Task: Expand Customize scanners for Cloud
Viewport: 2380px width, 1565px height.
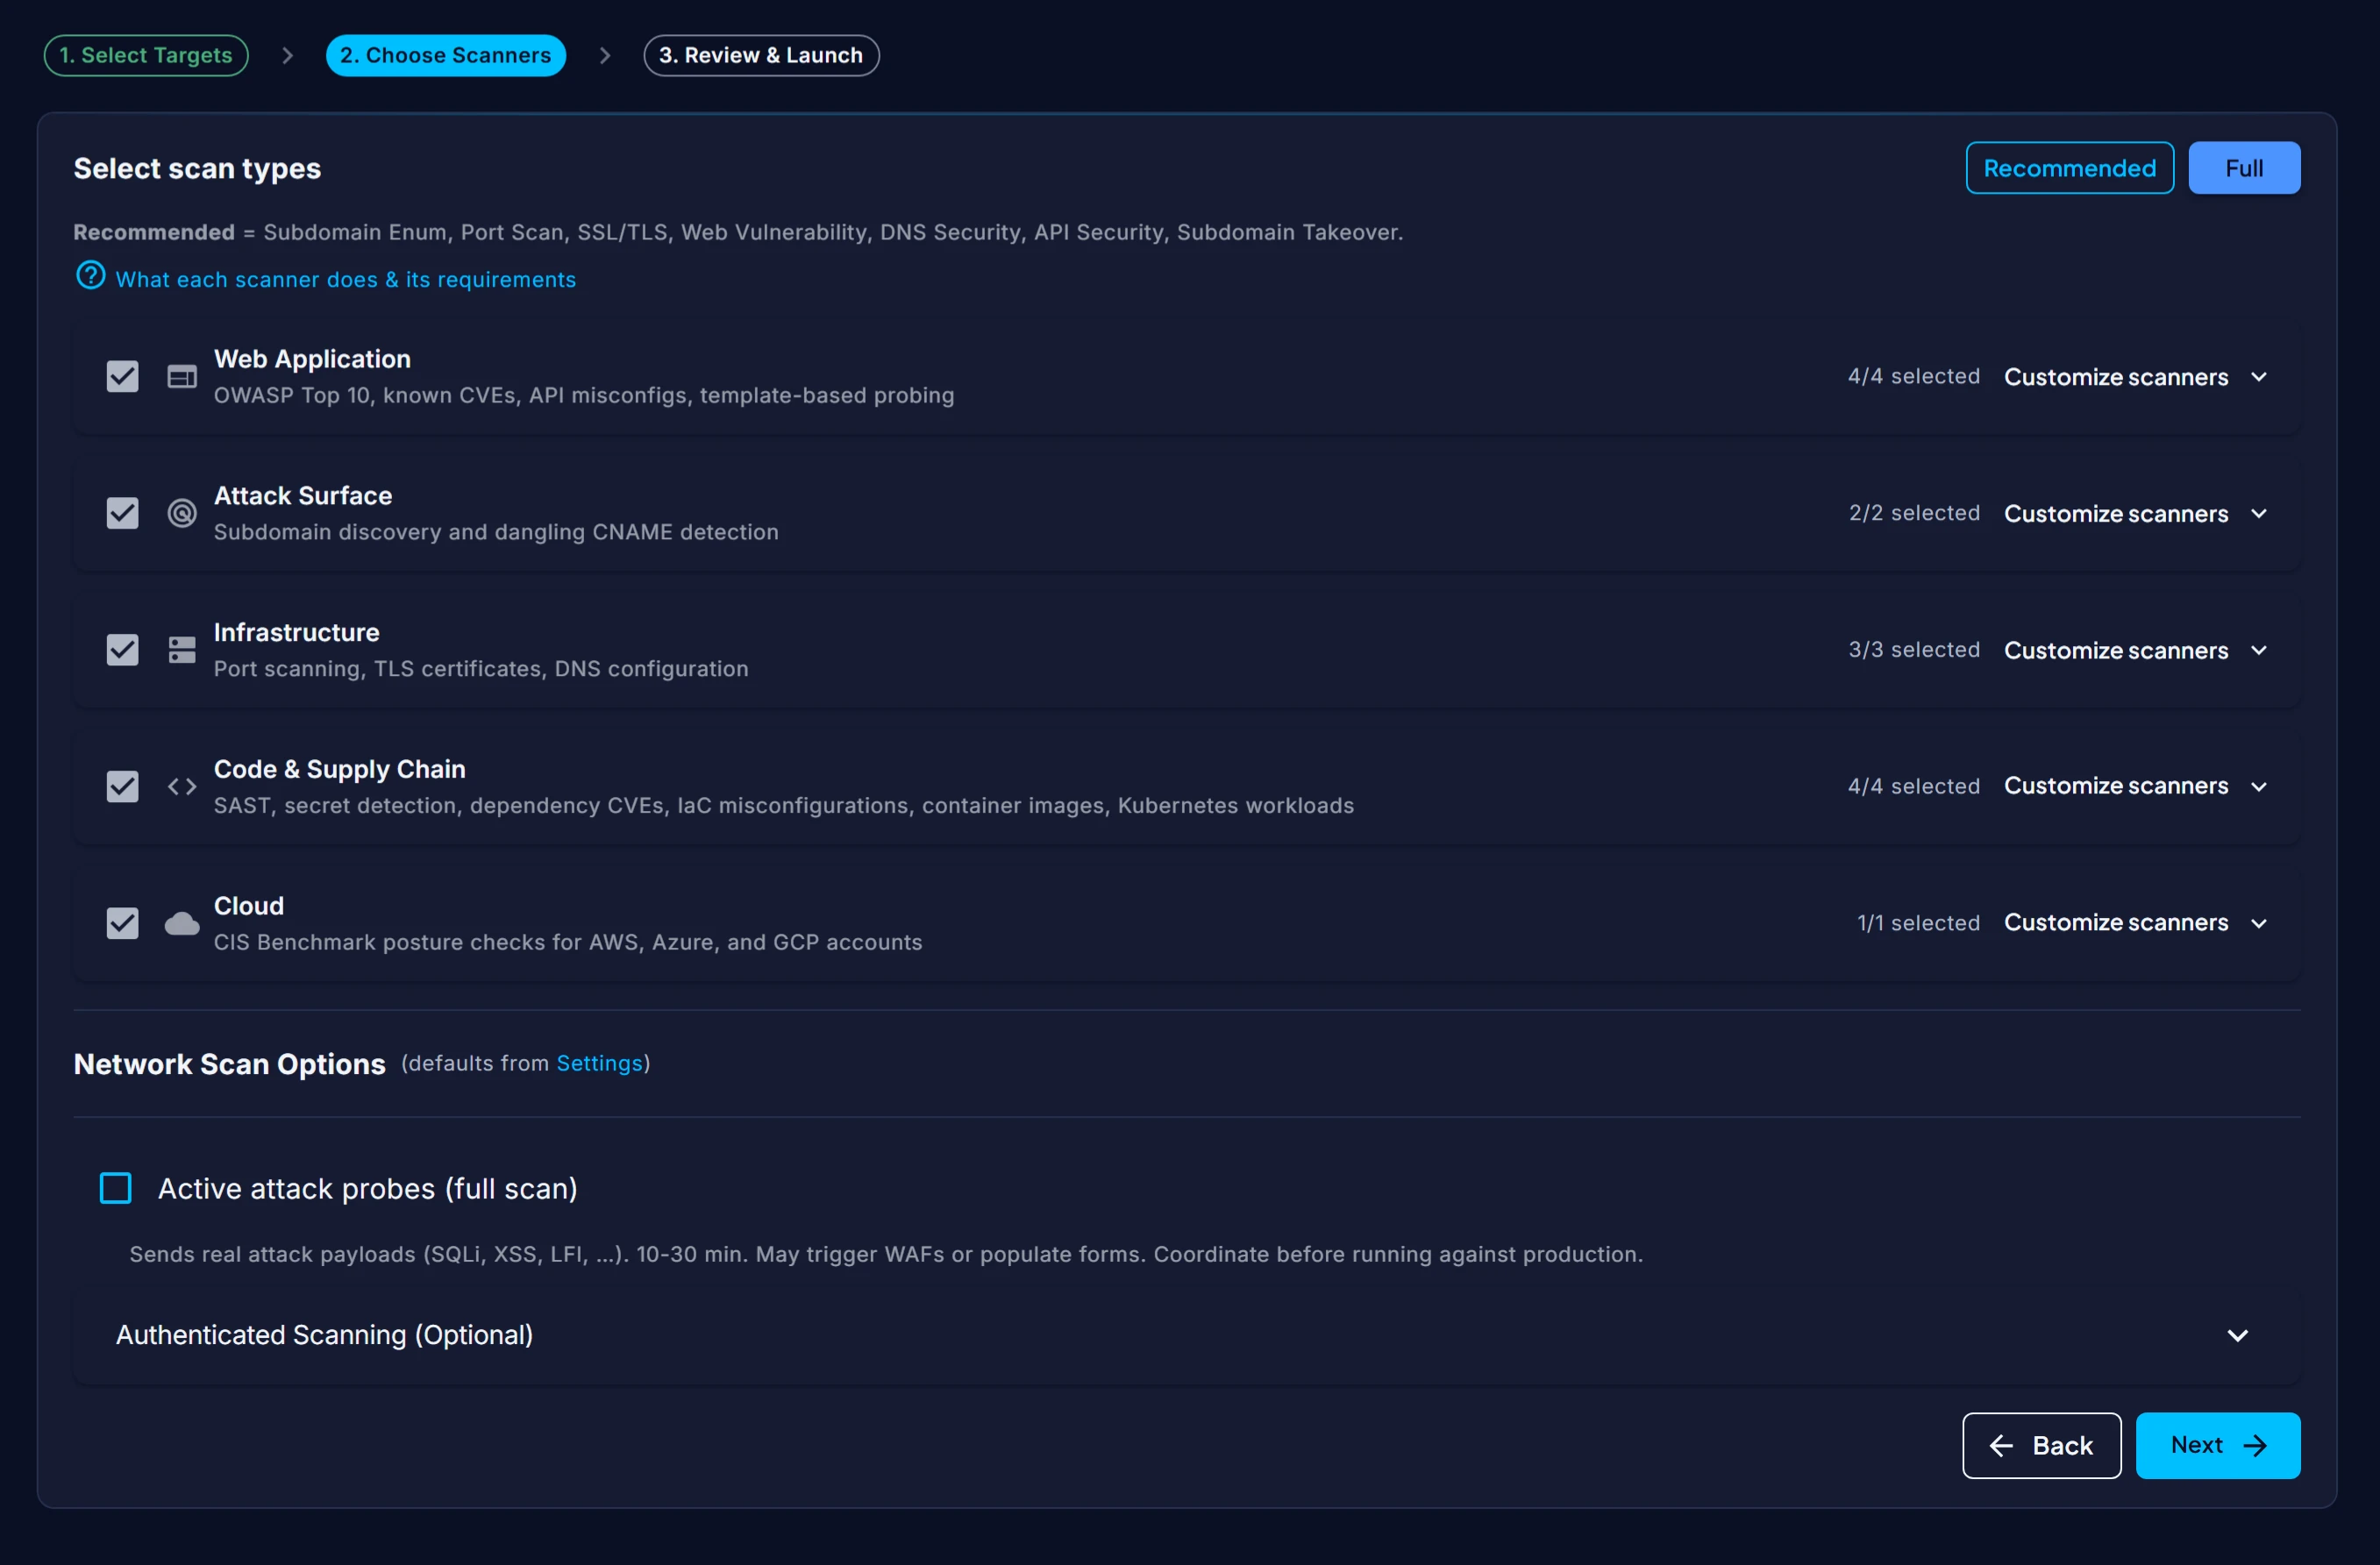Action: pos(2135,922)
